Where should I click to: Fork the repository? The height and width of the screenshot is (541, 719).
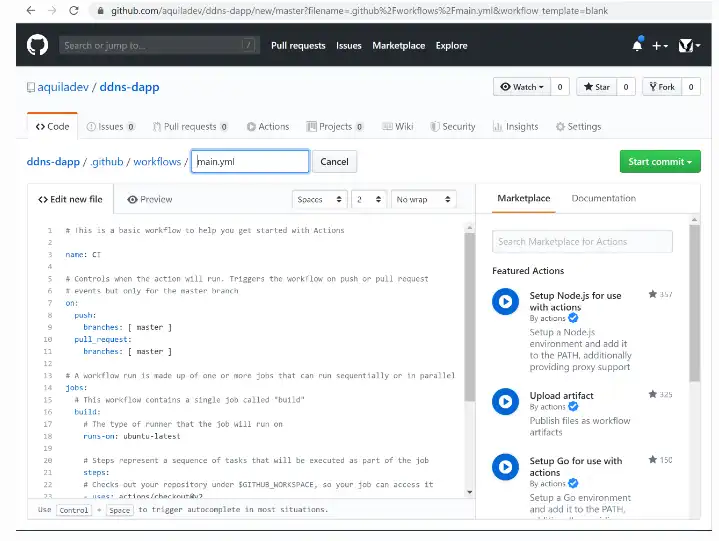click(662, 87)
